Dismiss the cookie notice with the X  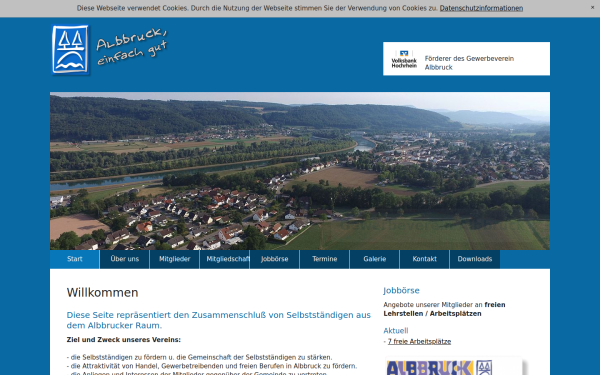coord(592,7)
